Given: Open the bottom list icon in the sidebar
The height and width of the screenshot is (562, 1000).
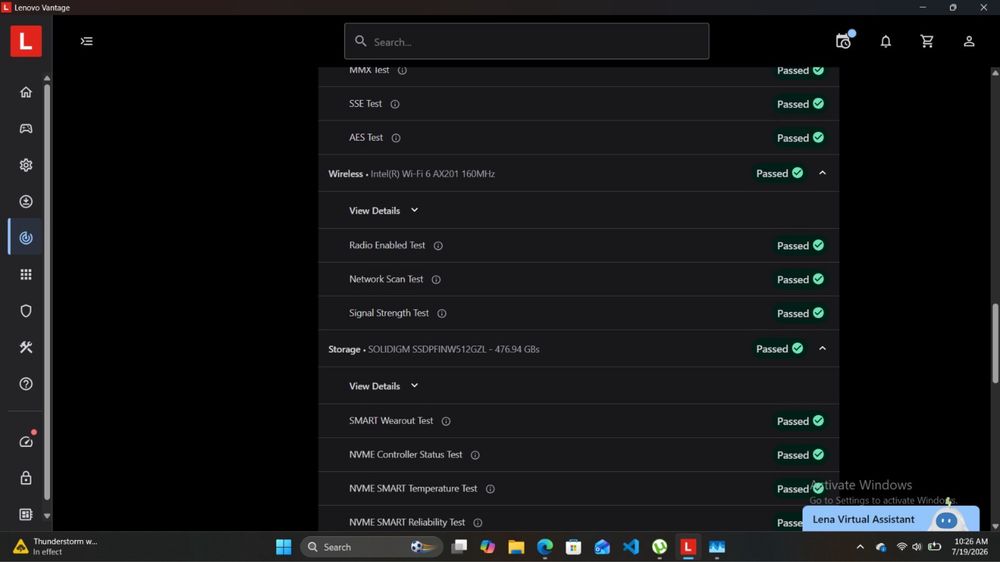Looking at the screenshot, I should coord(26,514).
